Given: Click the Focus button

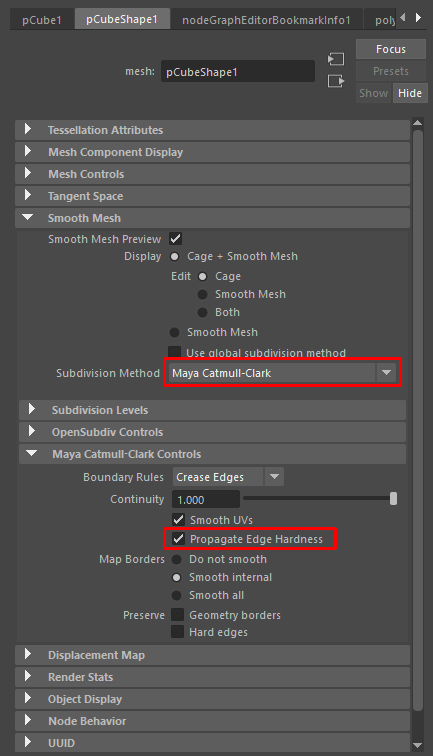Looking at the screenshot, I should (x=391, y=49).
